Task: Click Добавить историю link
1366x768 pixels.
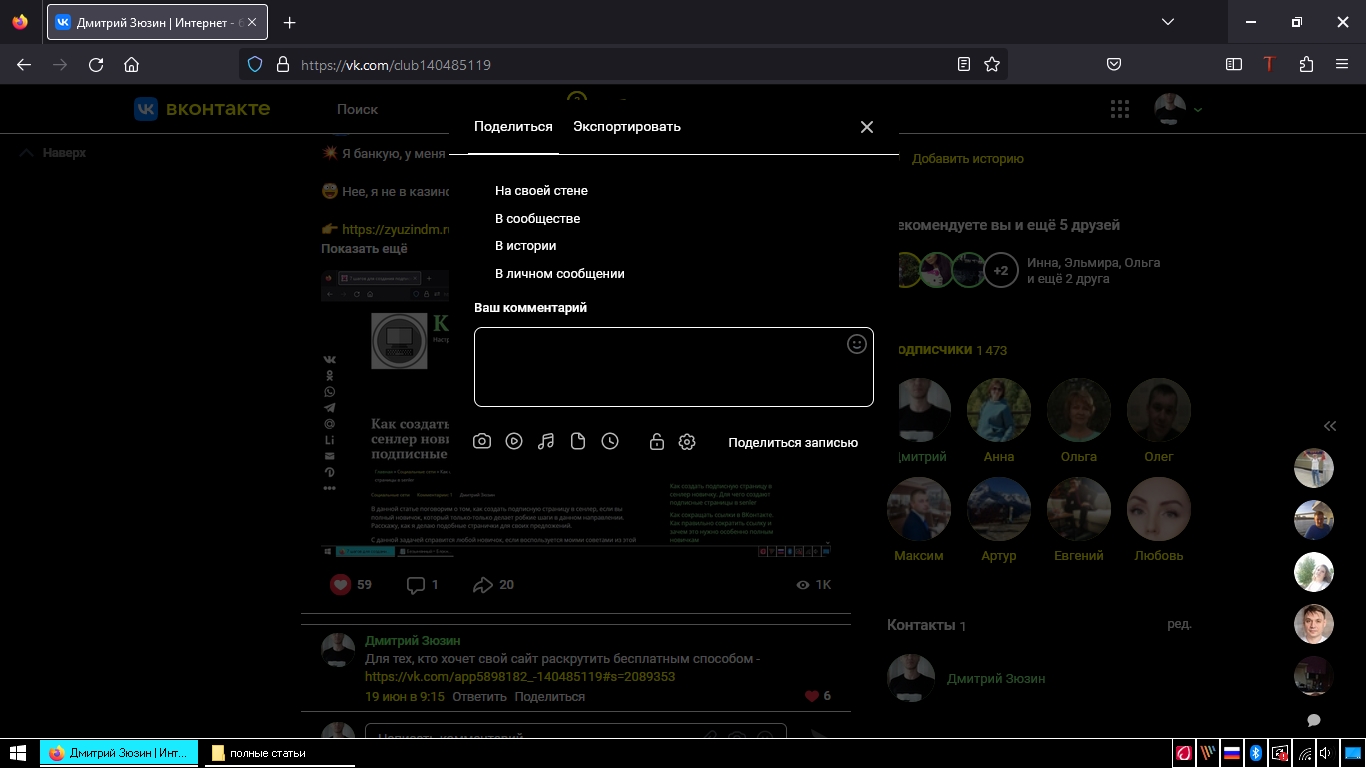Action: [x=967, y=159]
